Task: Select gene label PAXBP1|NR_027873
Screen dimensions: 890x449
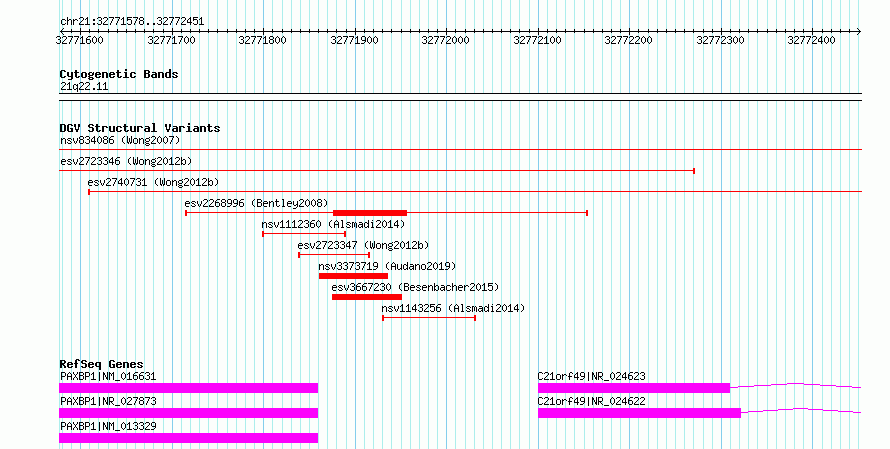Action: point(108,401)
